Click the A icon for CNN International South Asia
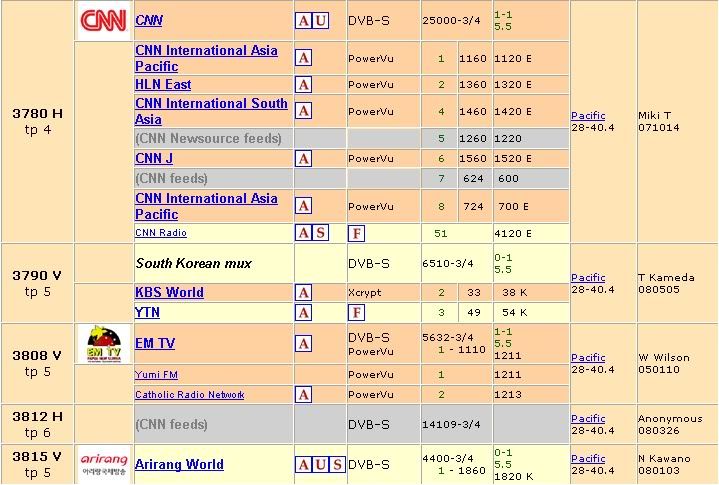The width and height of the screenshot is (719, 485). pyautogui.click(x=304, y=111)
